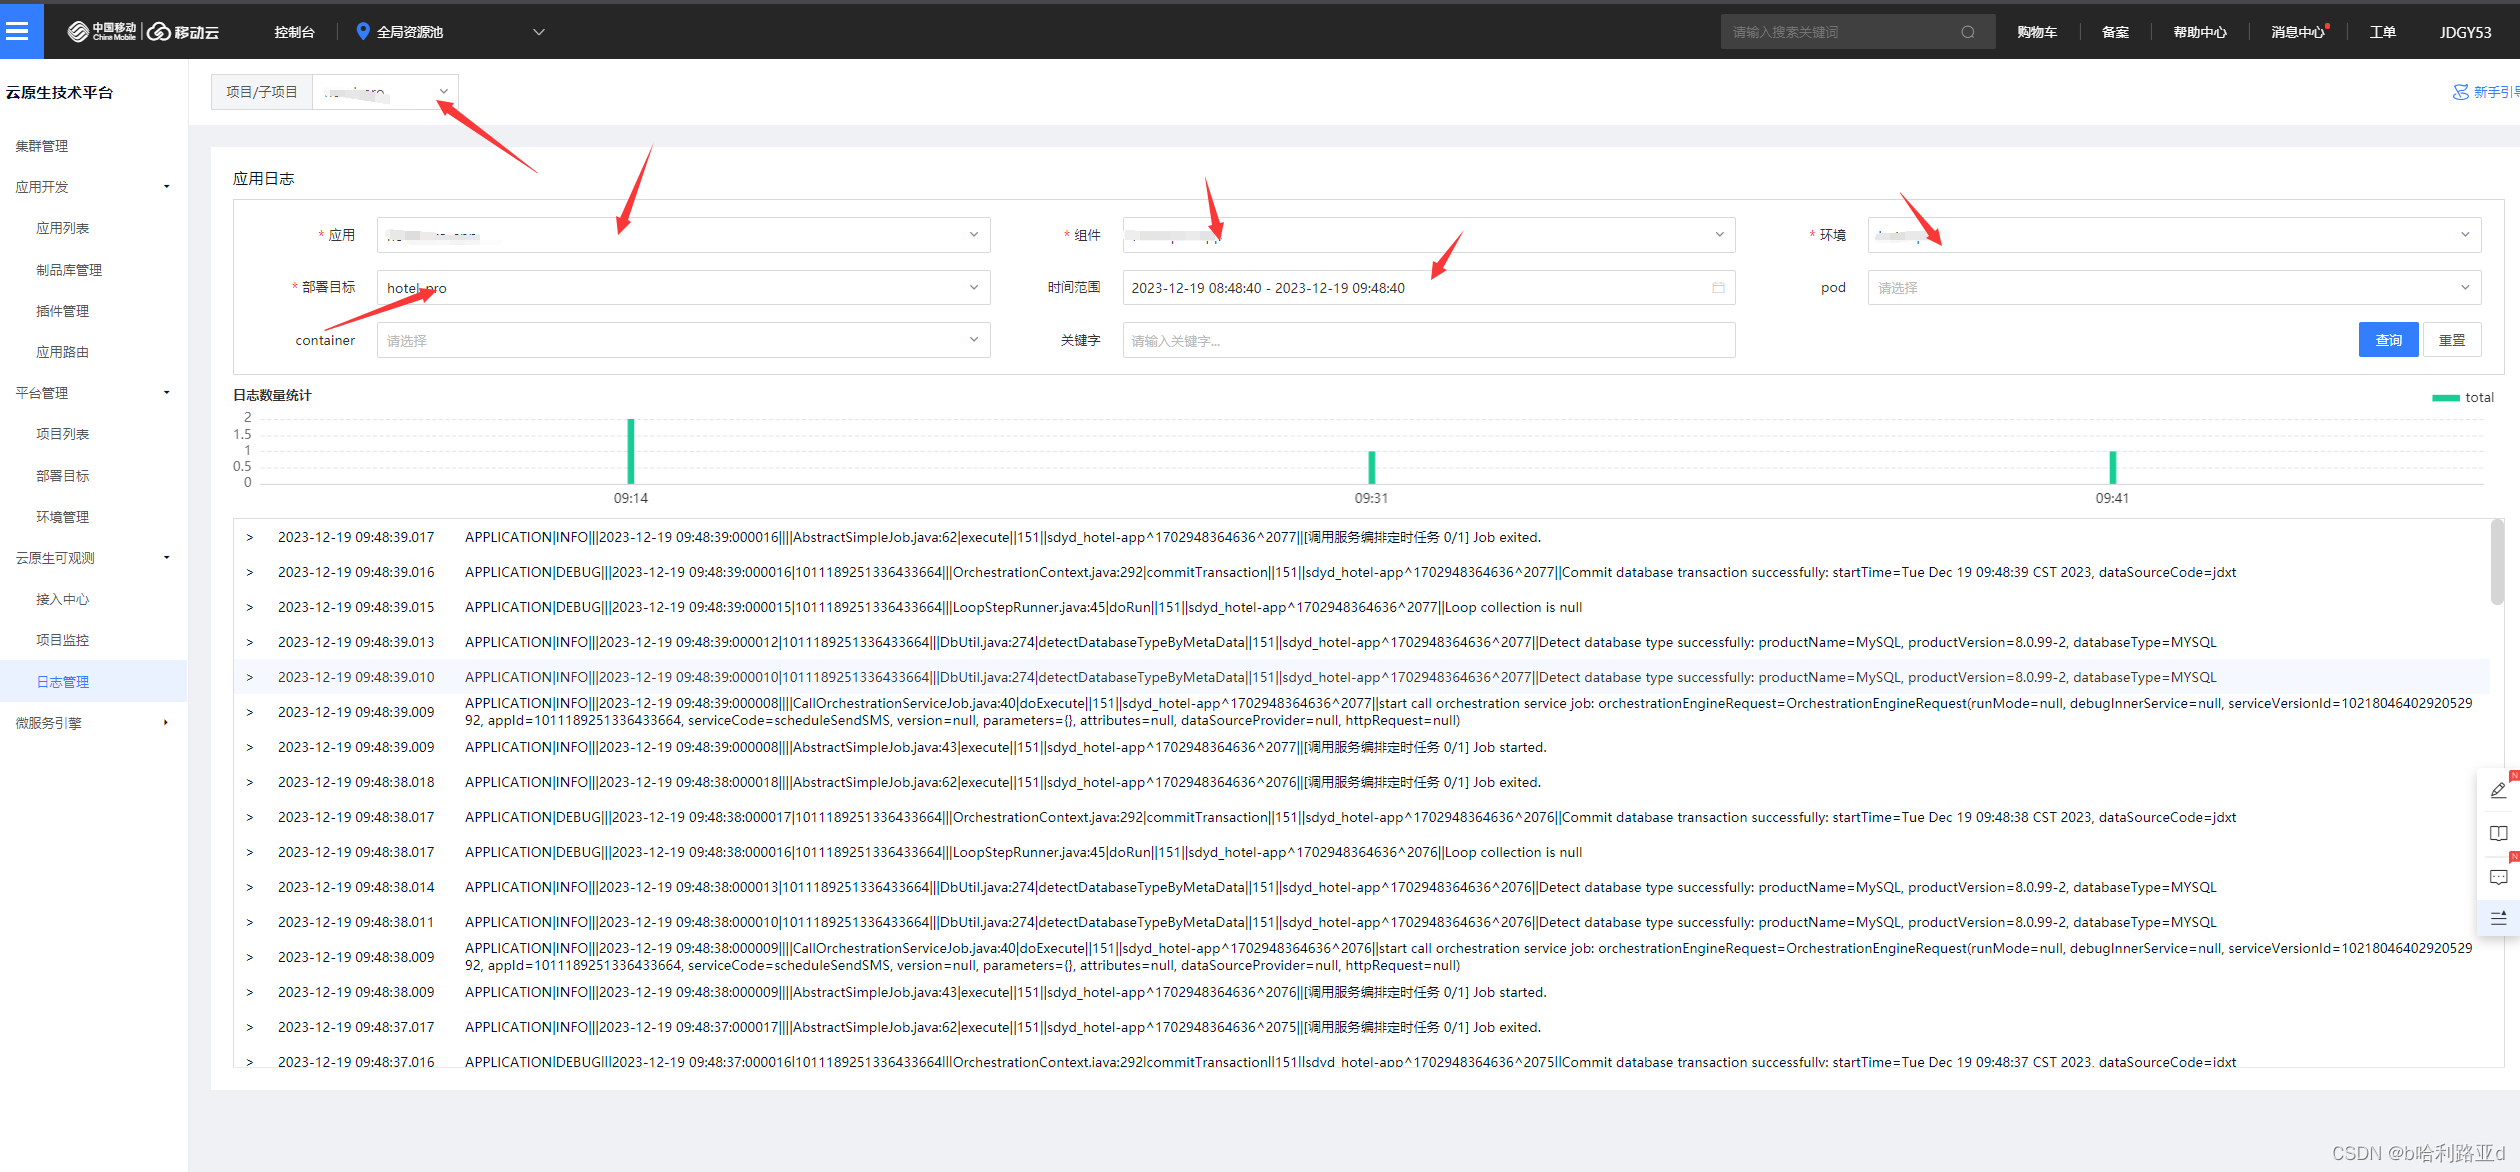The width and height of the screenshot is (2520, 1172).
Task: Click the 09:14 green bar in chart
Action: pos(631,451)
